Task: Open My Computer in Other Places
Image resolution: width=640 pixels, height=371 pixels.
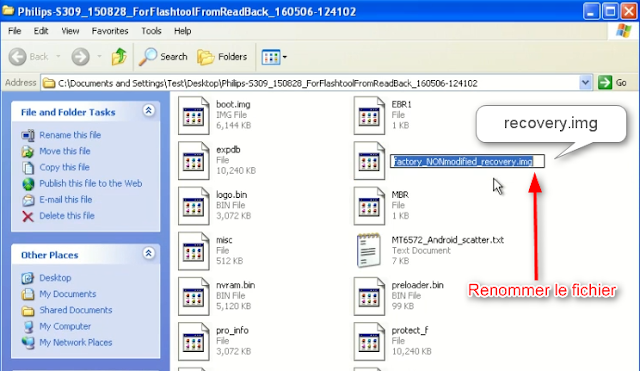Action: click(65, 327)
